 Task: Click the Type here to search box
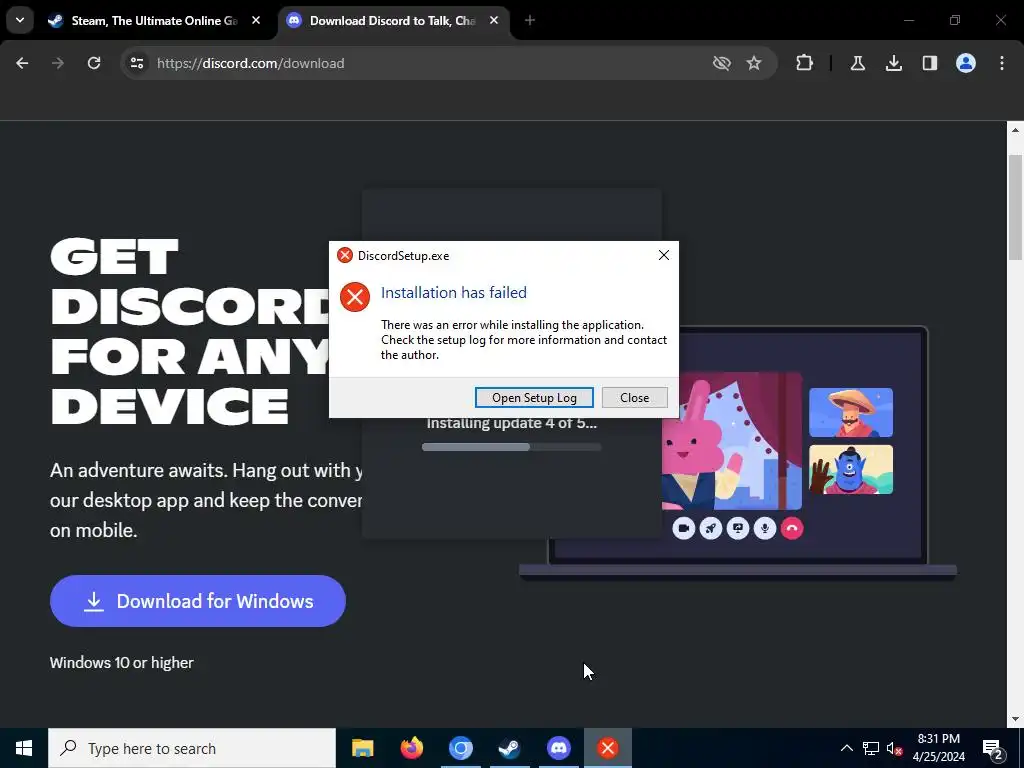pos(192,748)
